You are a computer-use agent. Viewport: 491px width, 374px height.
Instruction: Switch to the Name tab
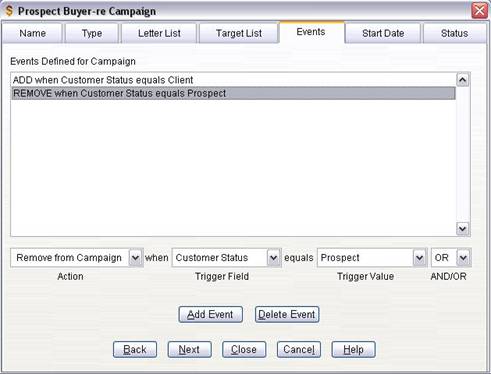pos(32,33)
